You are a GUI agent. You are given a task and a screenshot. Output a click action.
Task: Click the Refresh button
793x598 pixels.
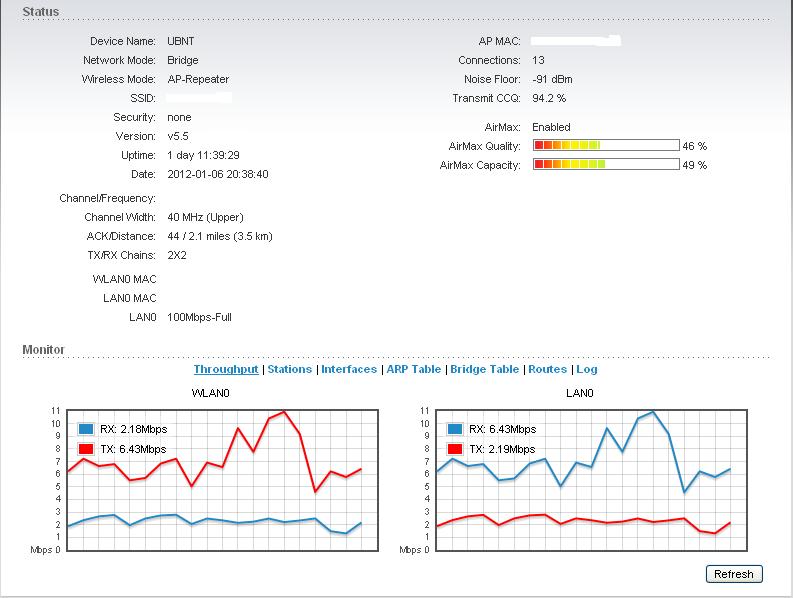point(733,574)
